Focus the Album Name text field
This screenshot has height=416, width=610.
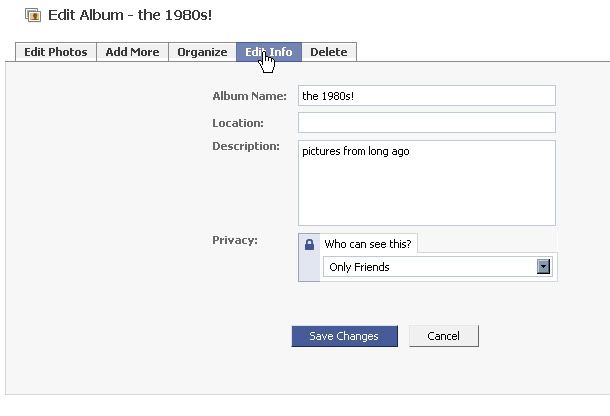pos(426,96)
